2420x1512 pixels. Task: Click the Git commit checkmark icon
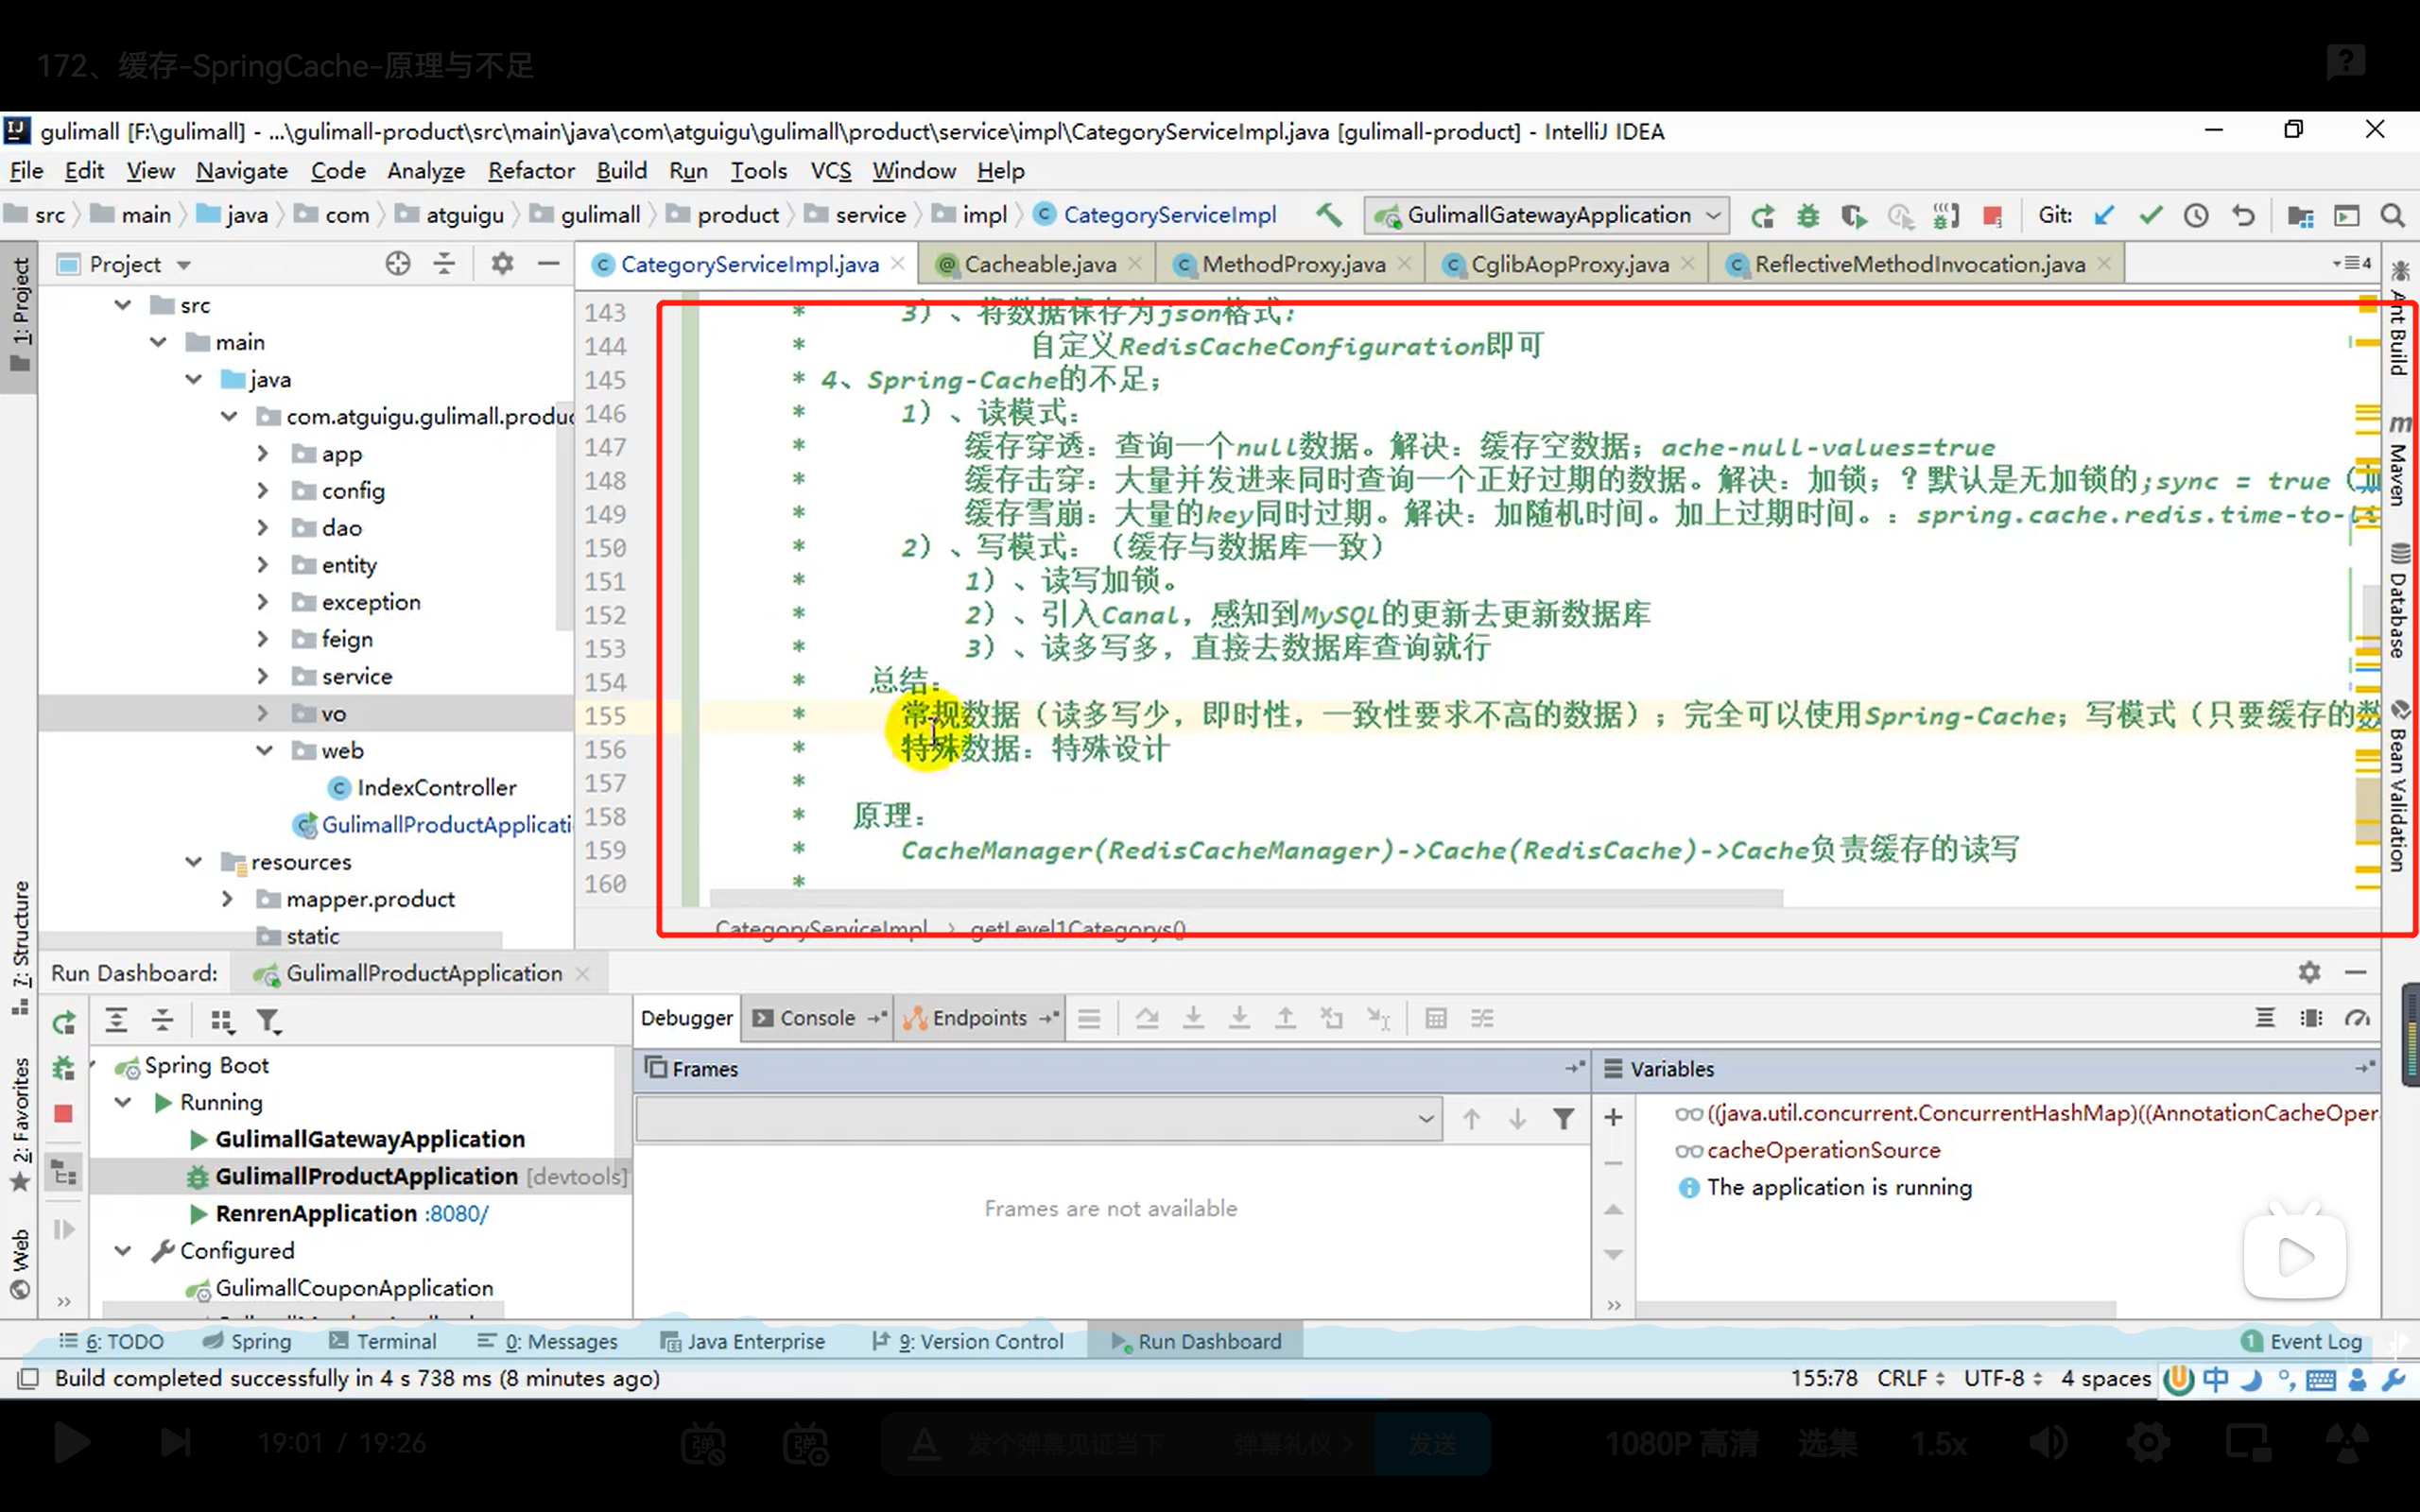click(x=2150, y=215)
